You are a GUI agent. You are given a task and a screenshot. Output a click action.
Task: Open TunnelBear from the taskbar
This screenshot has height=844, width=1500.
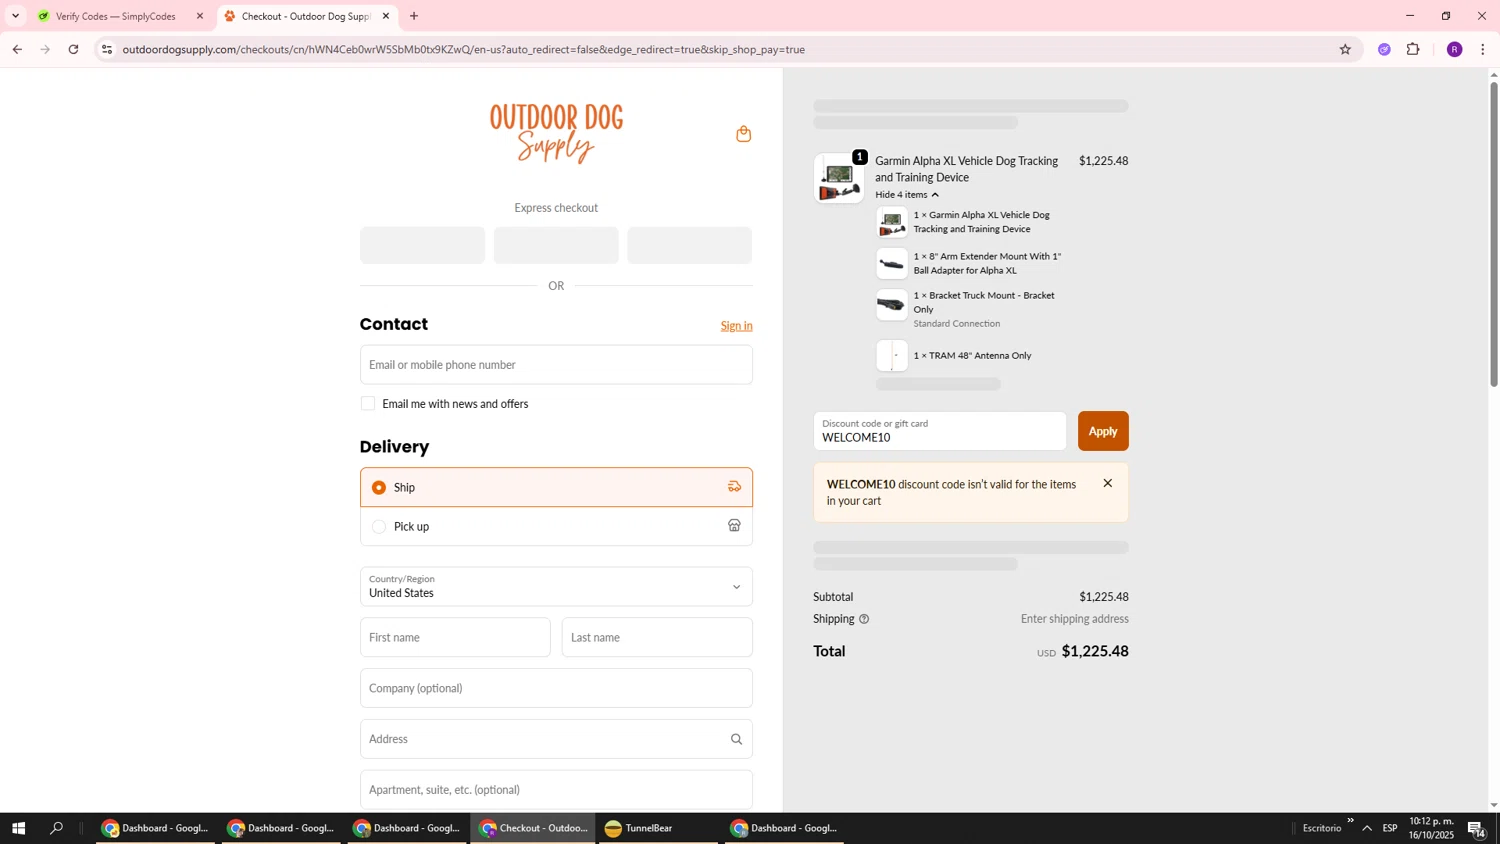point(659,828)
